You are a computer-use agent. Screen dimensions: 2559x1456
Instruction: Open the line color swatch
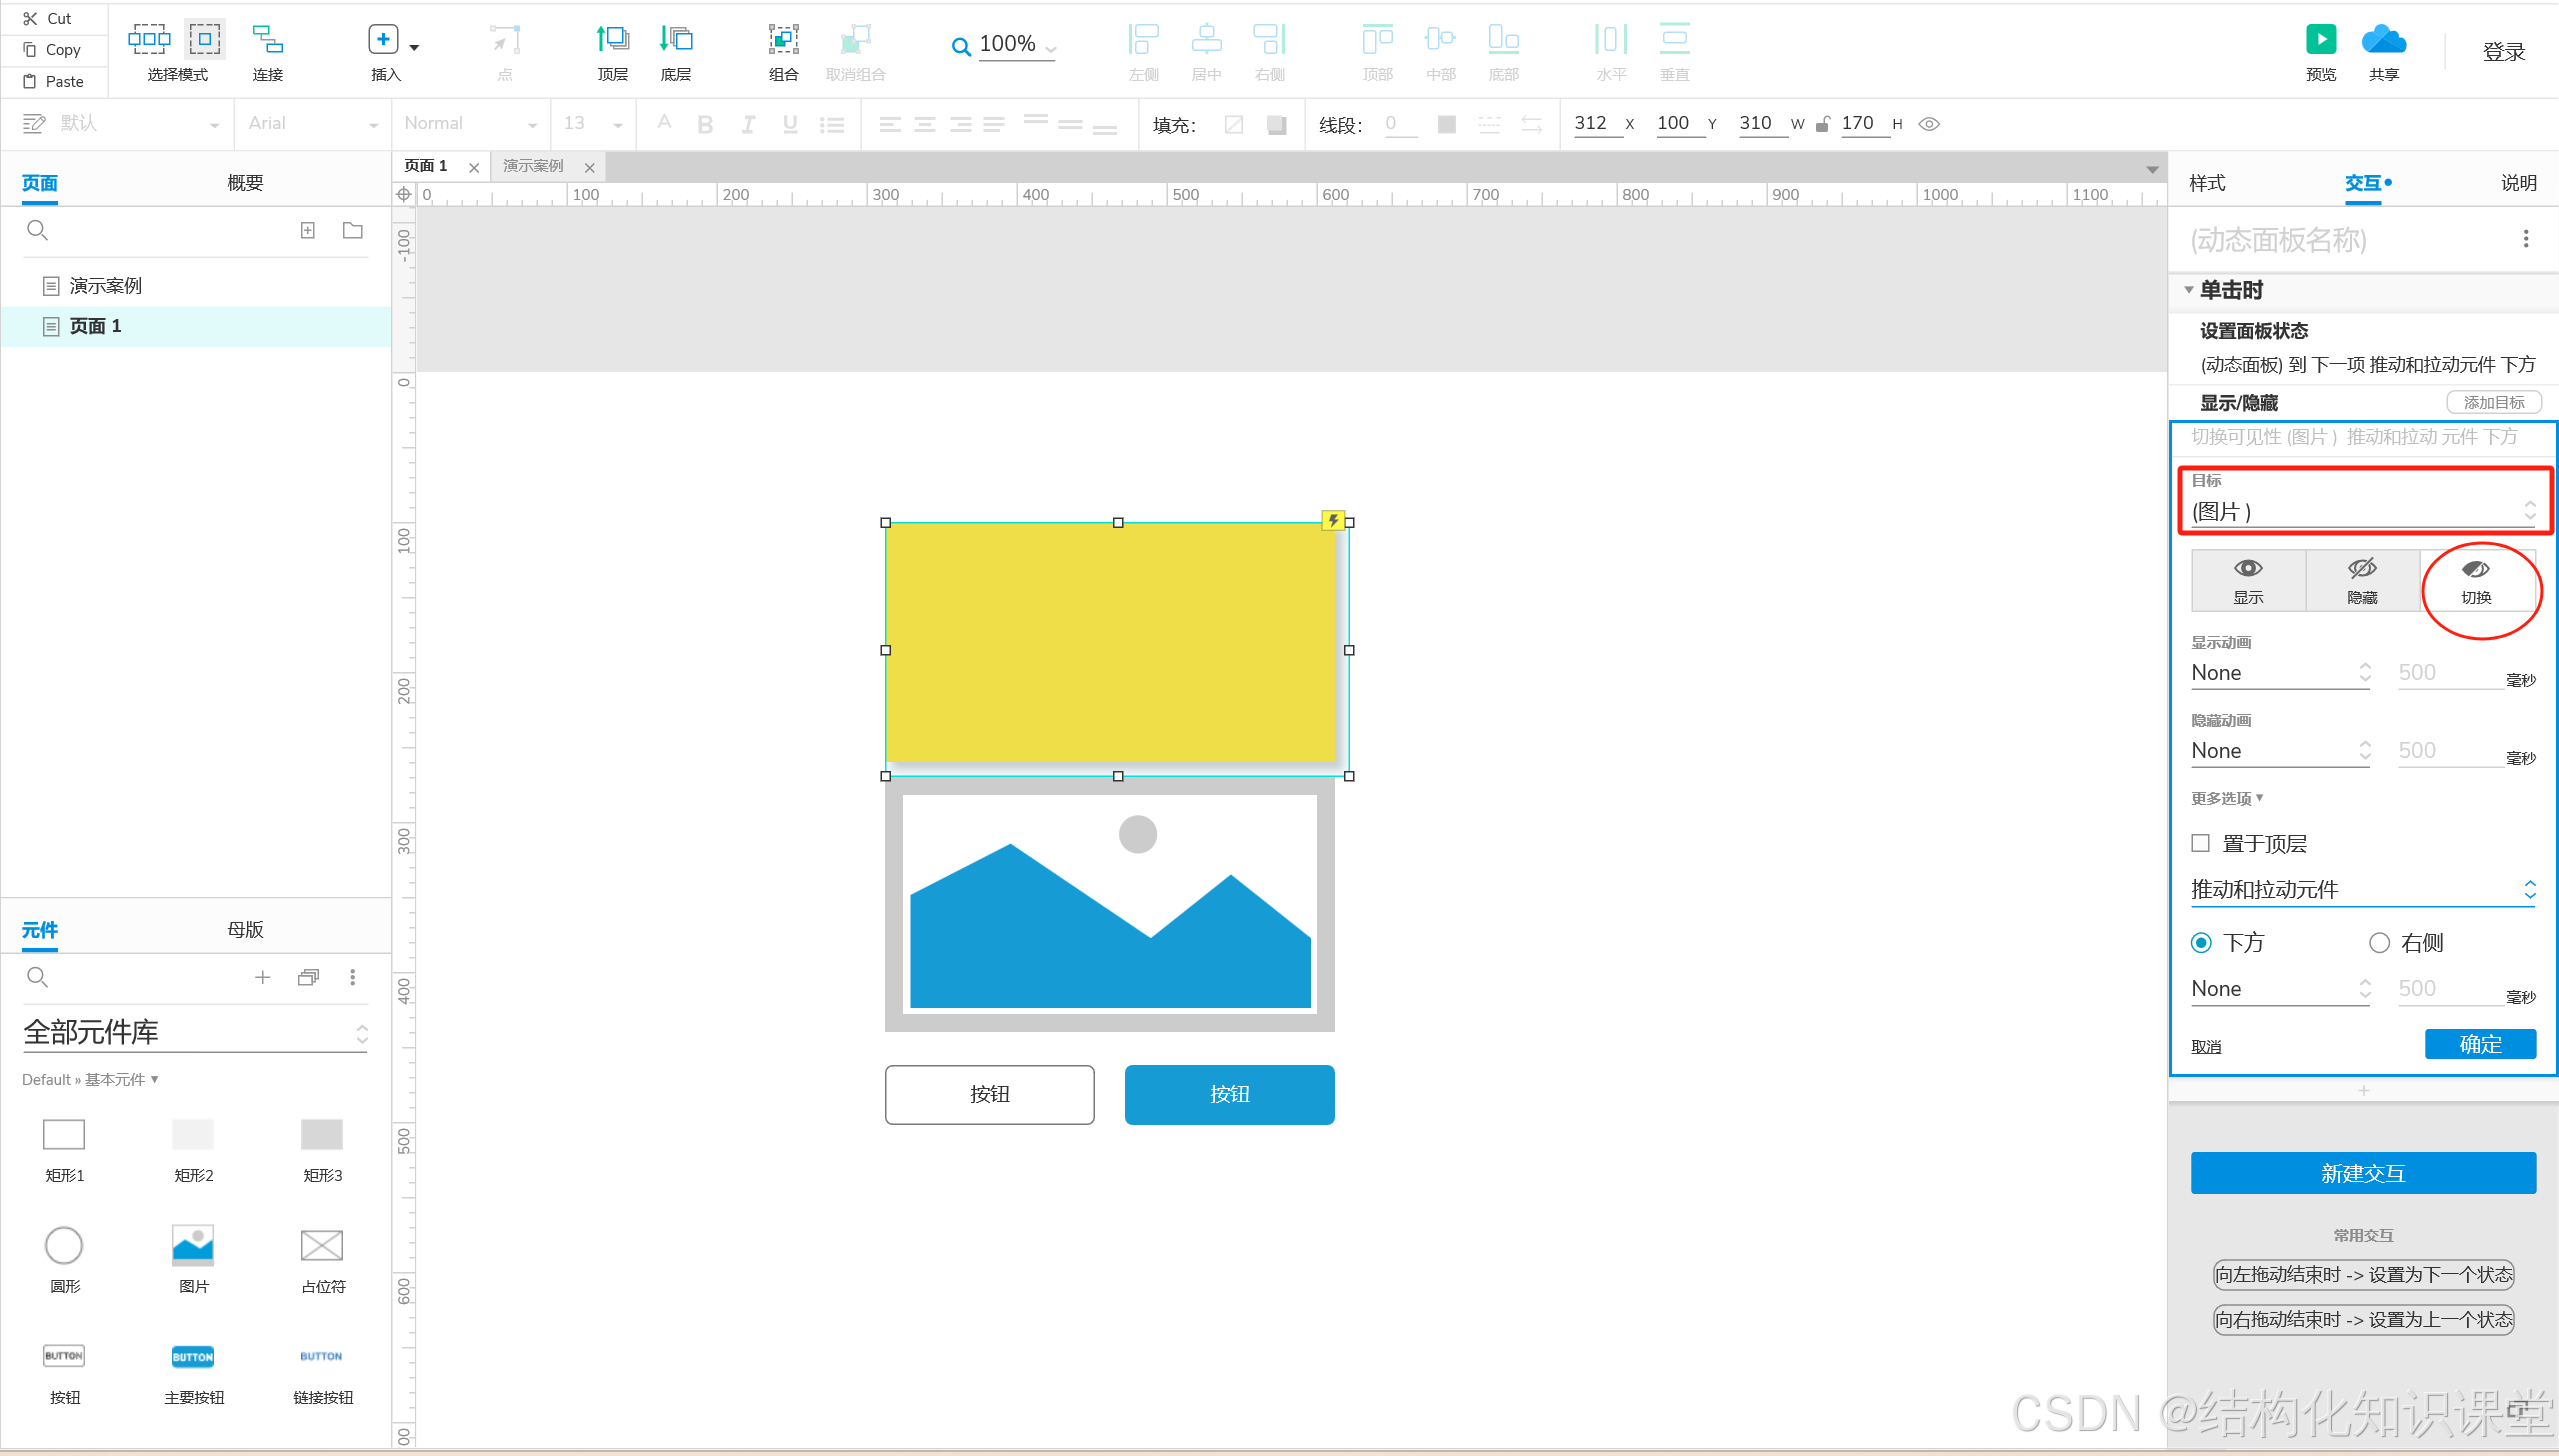click(x=1446, y=124)
